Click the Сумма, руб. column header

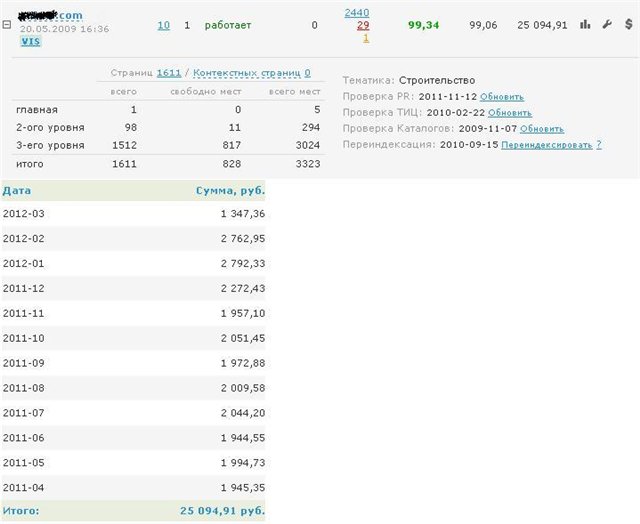pyautogui.click(x=230, y=190)
